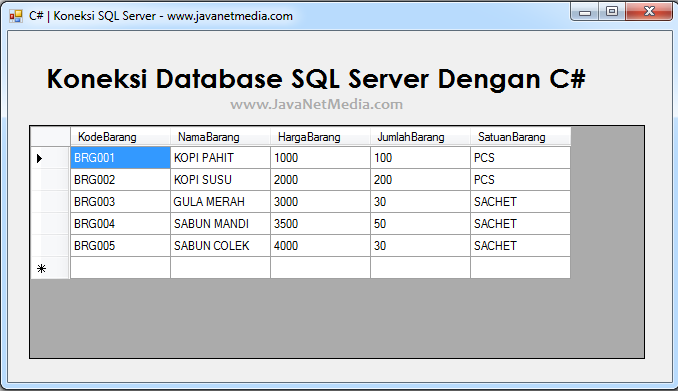Screen dimensions: 678x391
Task: Click the application icon in the title bar
Action: (16, 16)
